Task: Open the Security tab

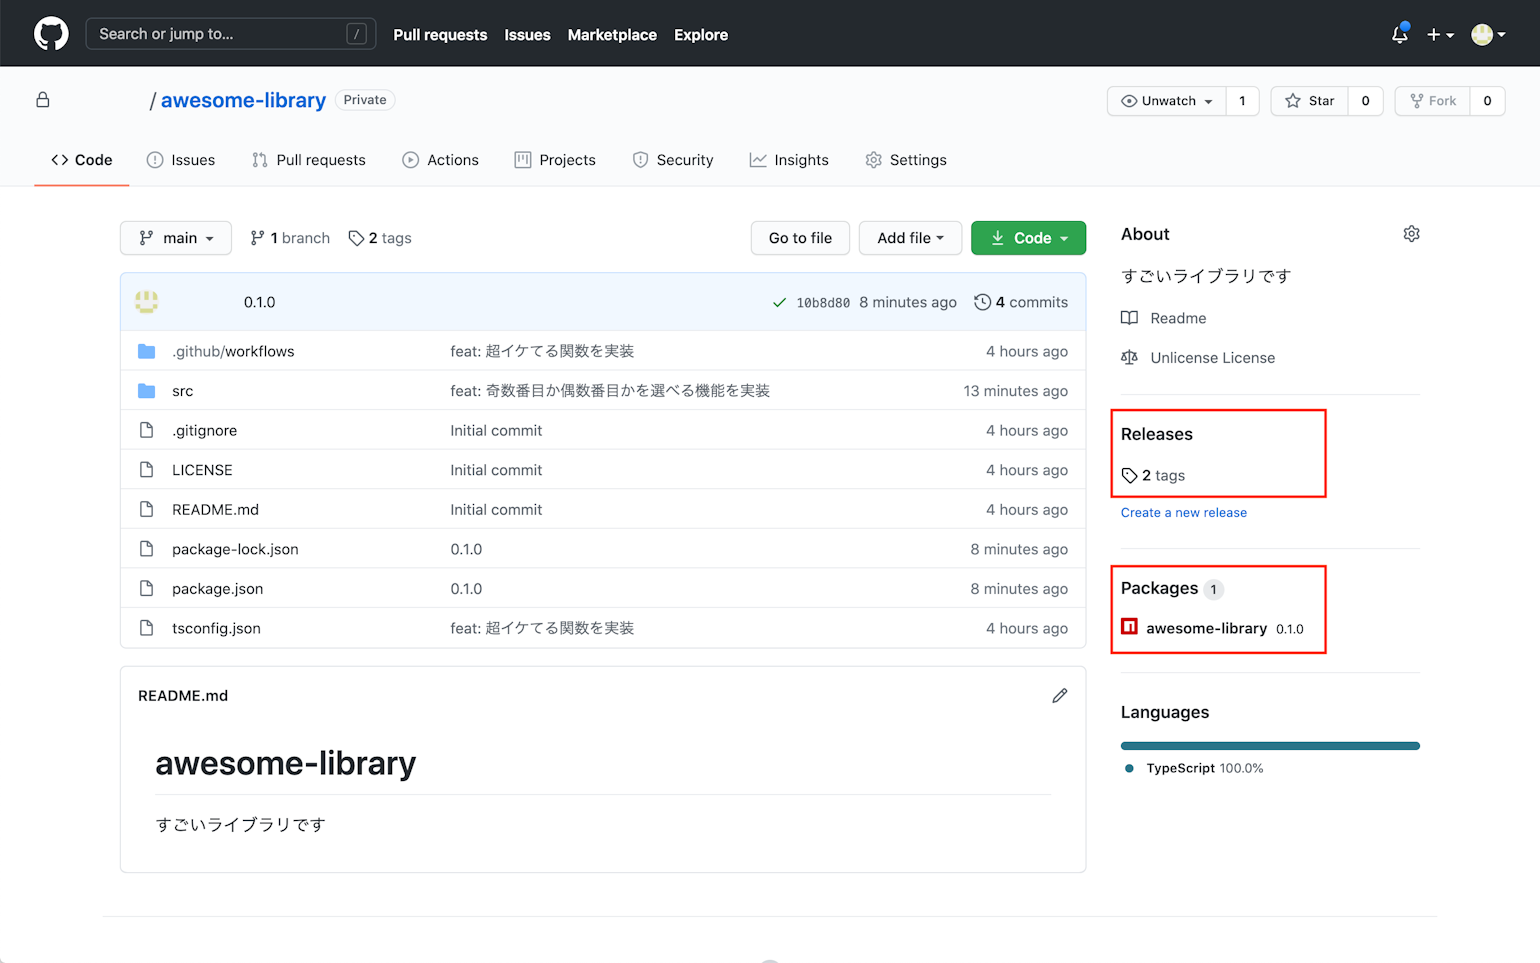Action: pyautogui.click(x=672, y=160)
